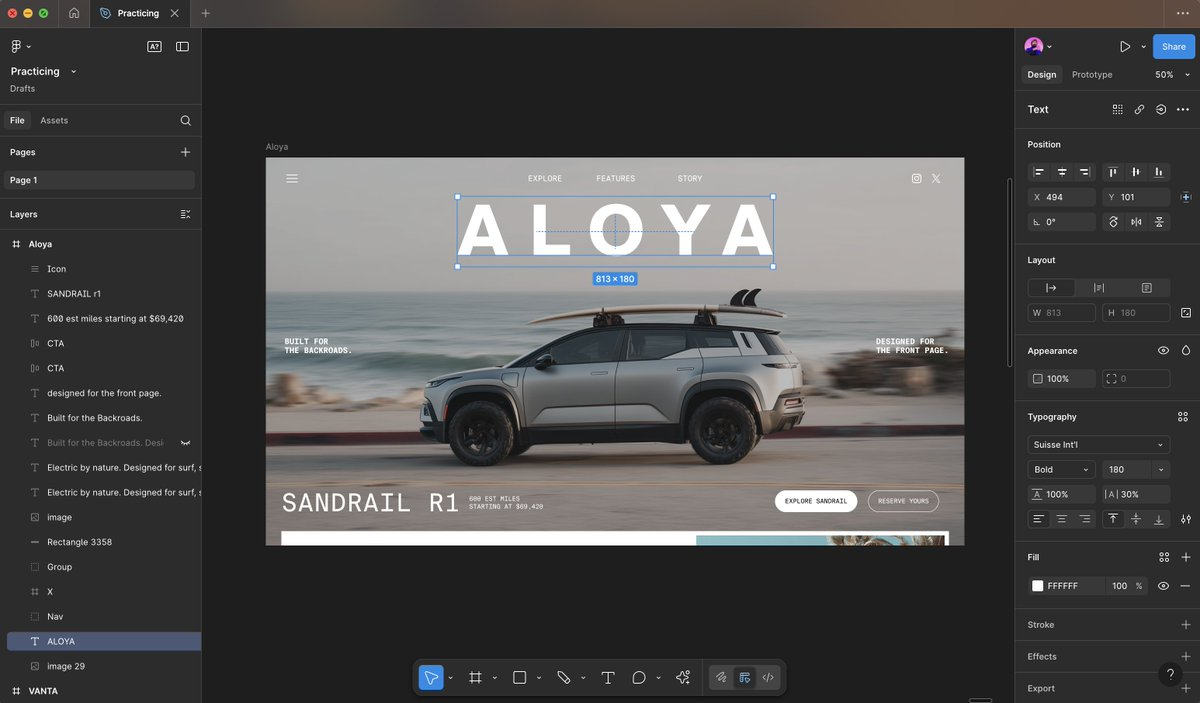Set text alignment to center

pos(1062,519)
